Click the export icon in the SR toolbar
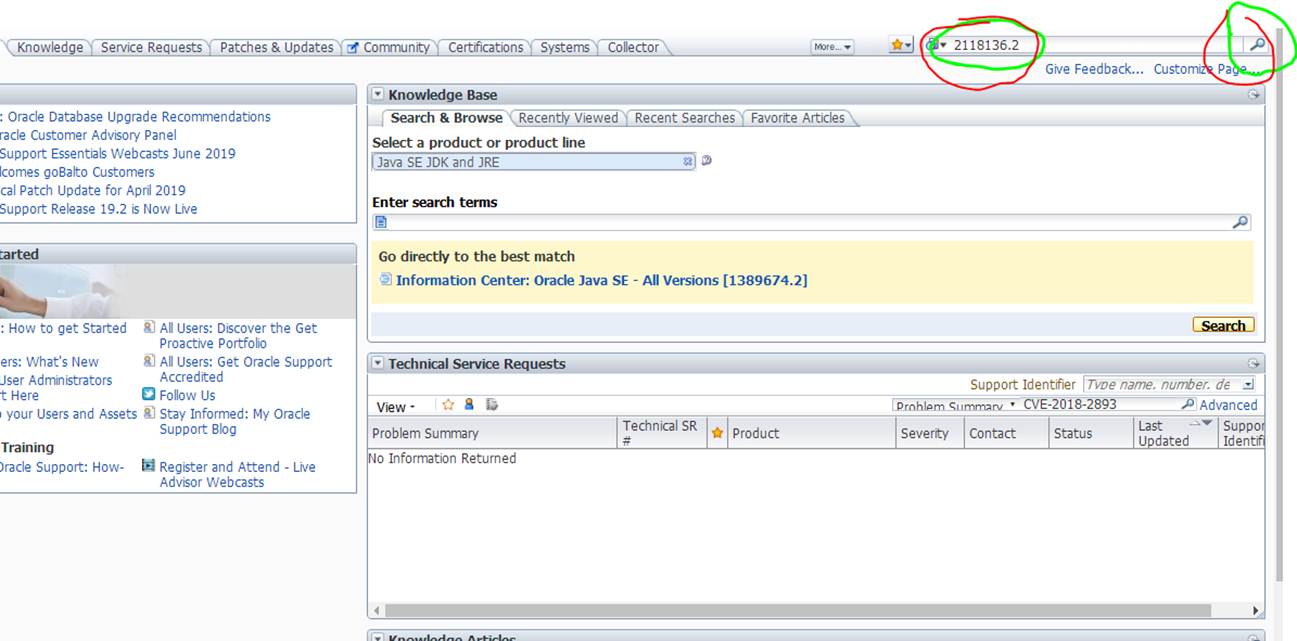Image resolution: width=1297 pixels, height=641 pixels. pos(491,405)
